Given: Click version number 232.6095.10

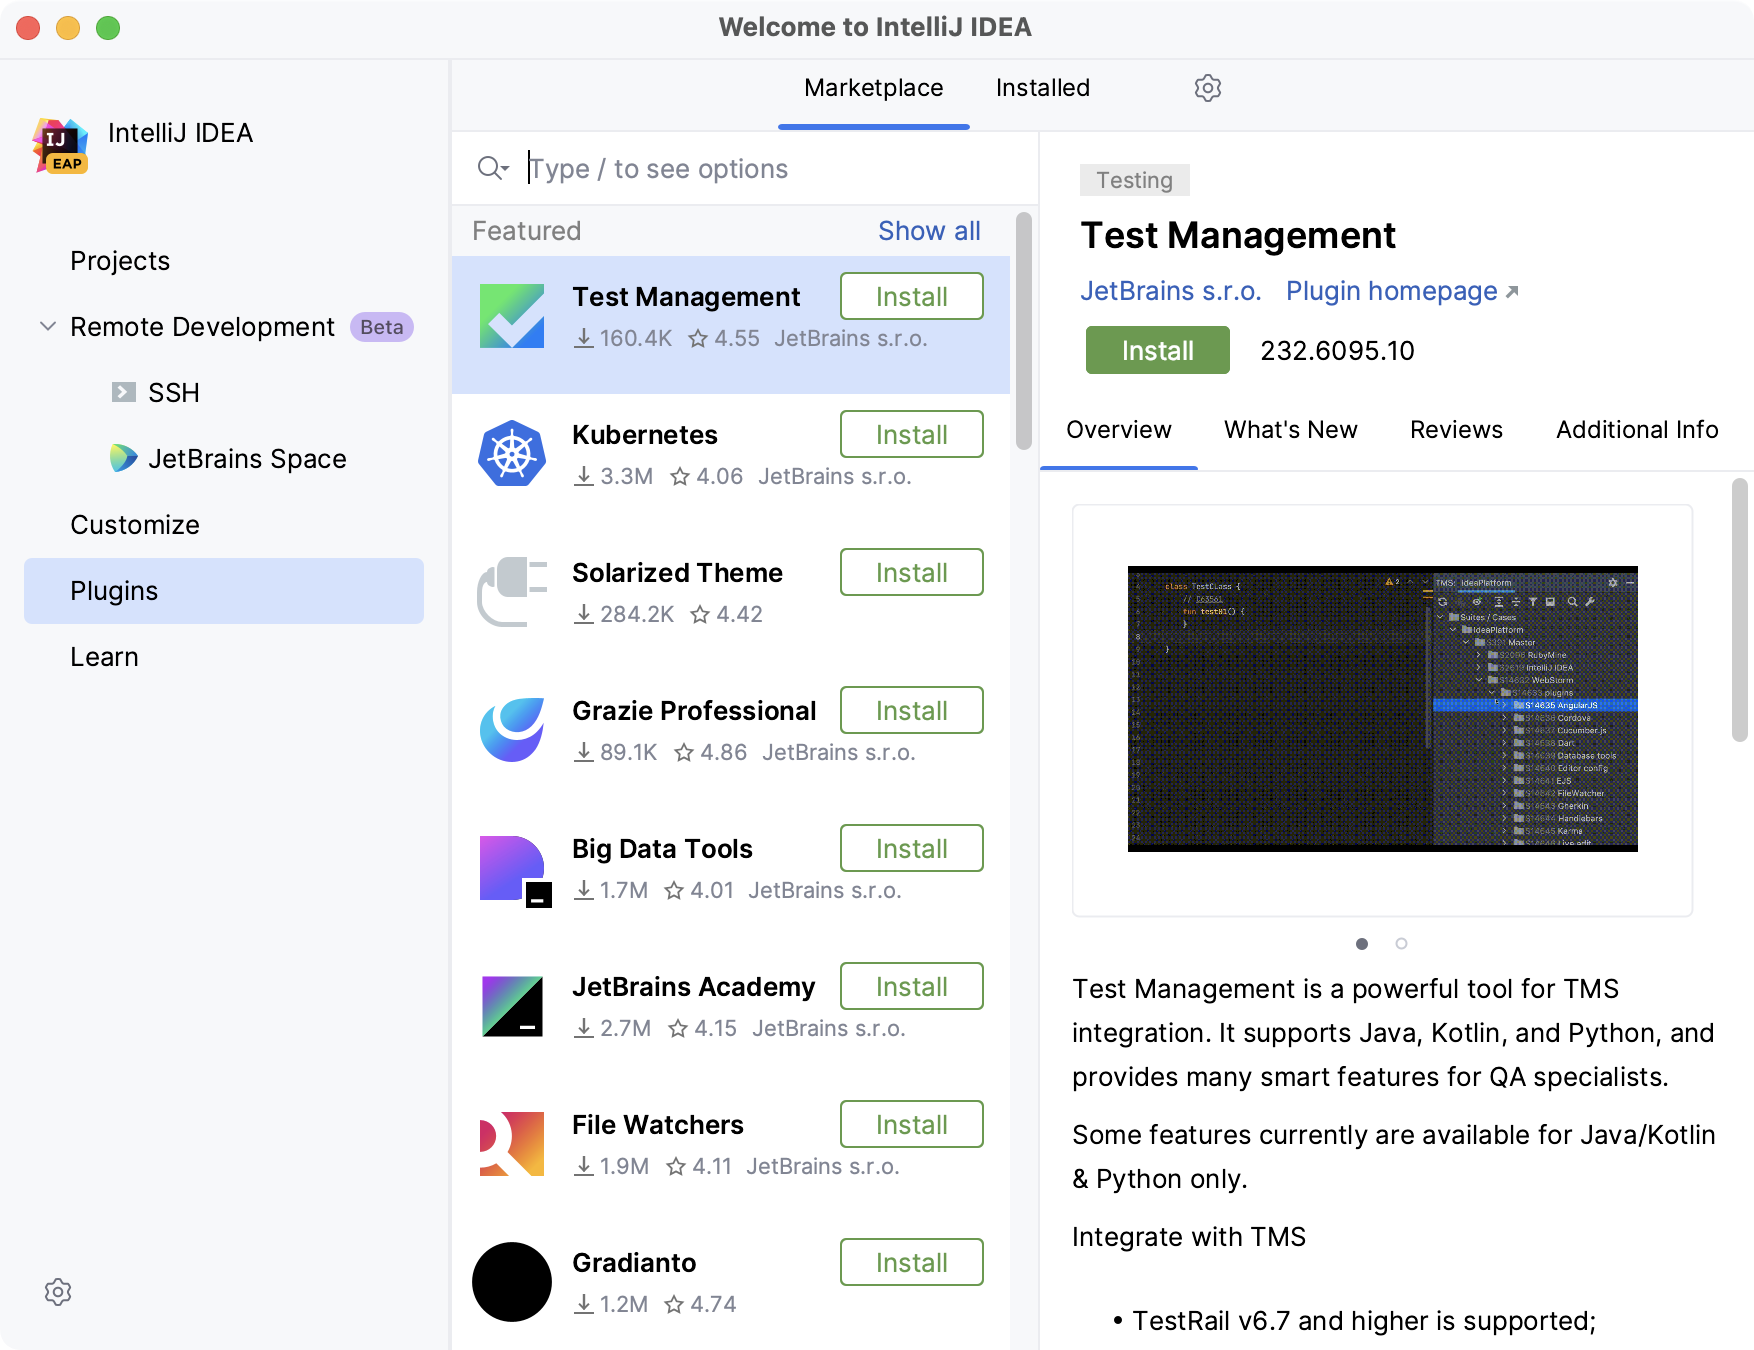Looking at the screenshot, I should [x=1337, y=351].
